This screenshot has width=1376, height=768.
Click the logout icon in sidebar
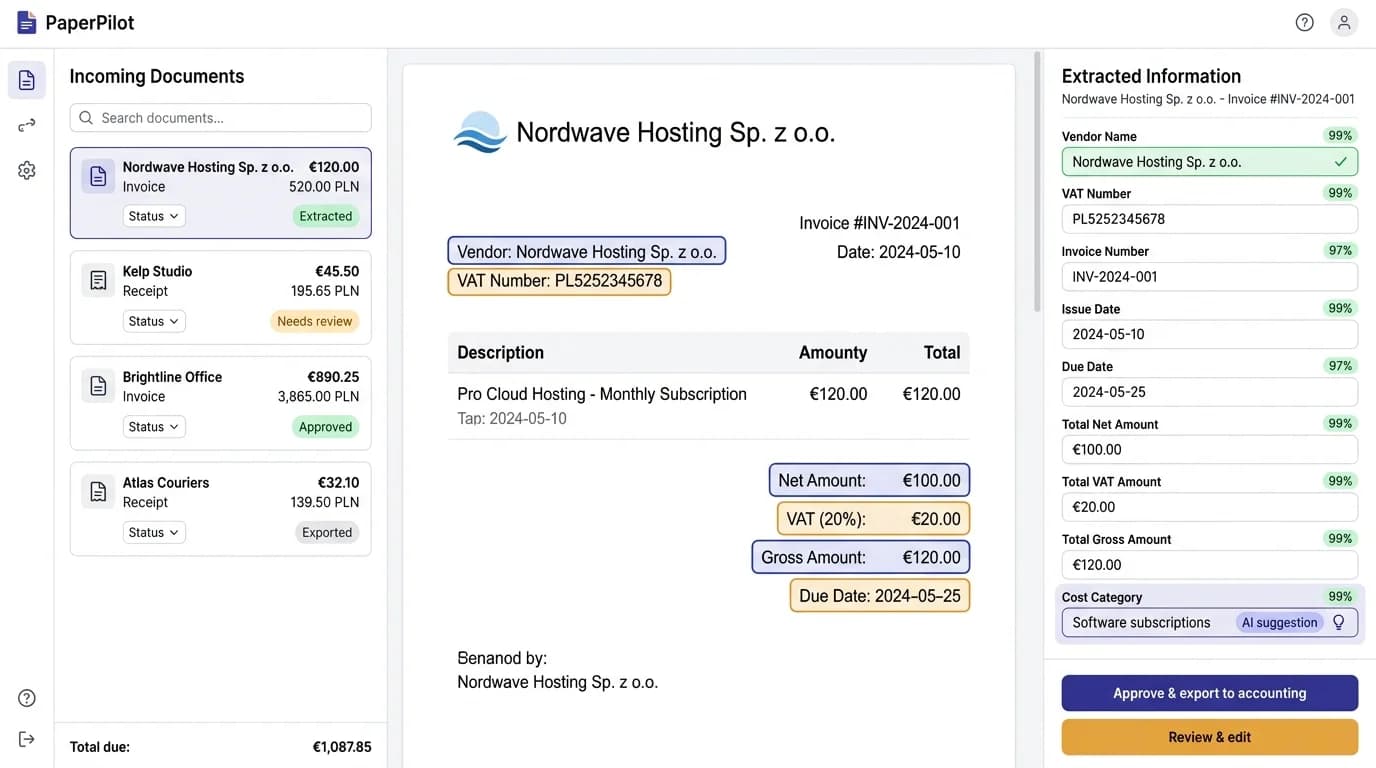click(27, 739)
